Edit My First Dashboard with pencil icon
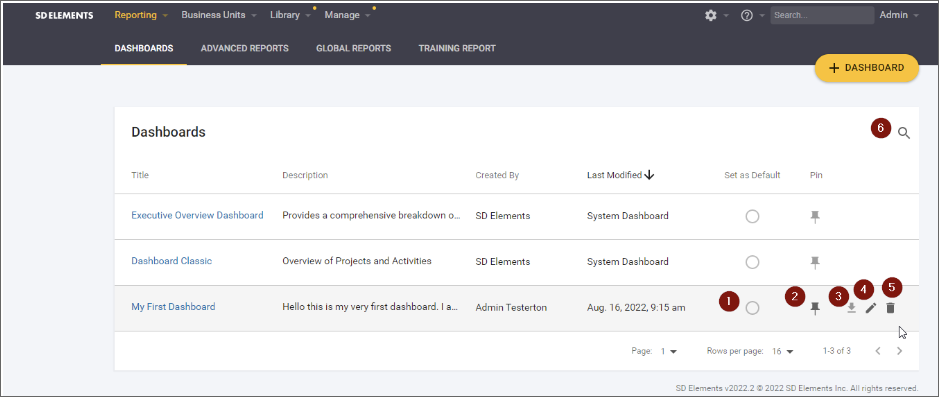This screenshot has height=397, width=939. click(x=871, y=308)
